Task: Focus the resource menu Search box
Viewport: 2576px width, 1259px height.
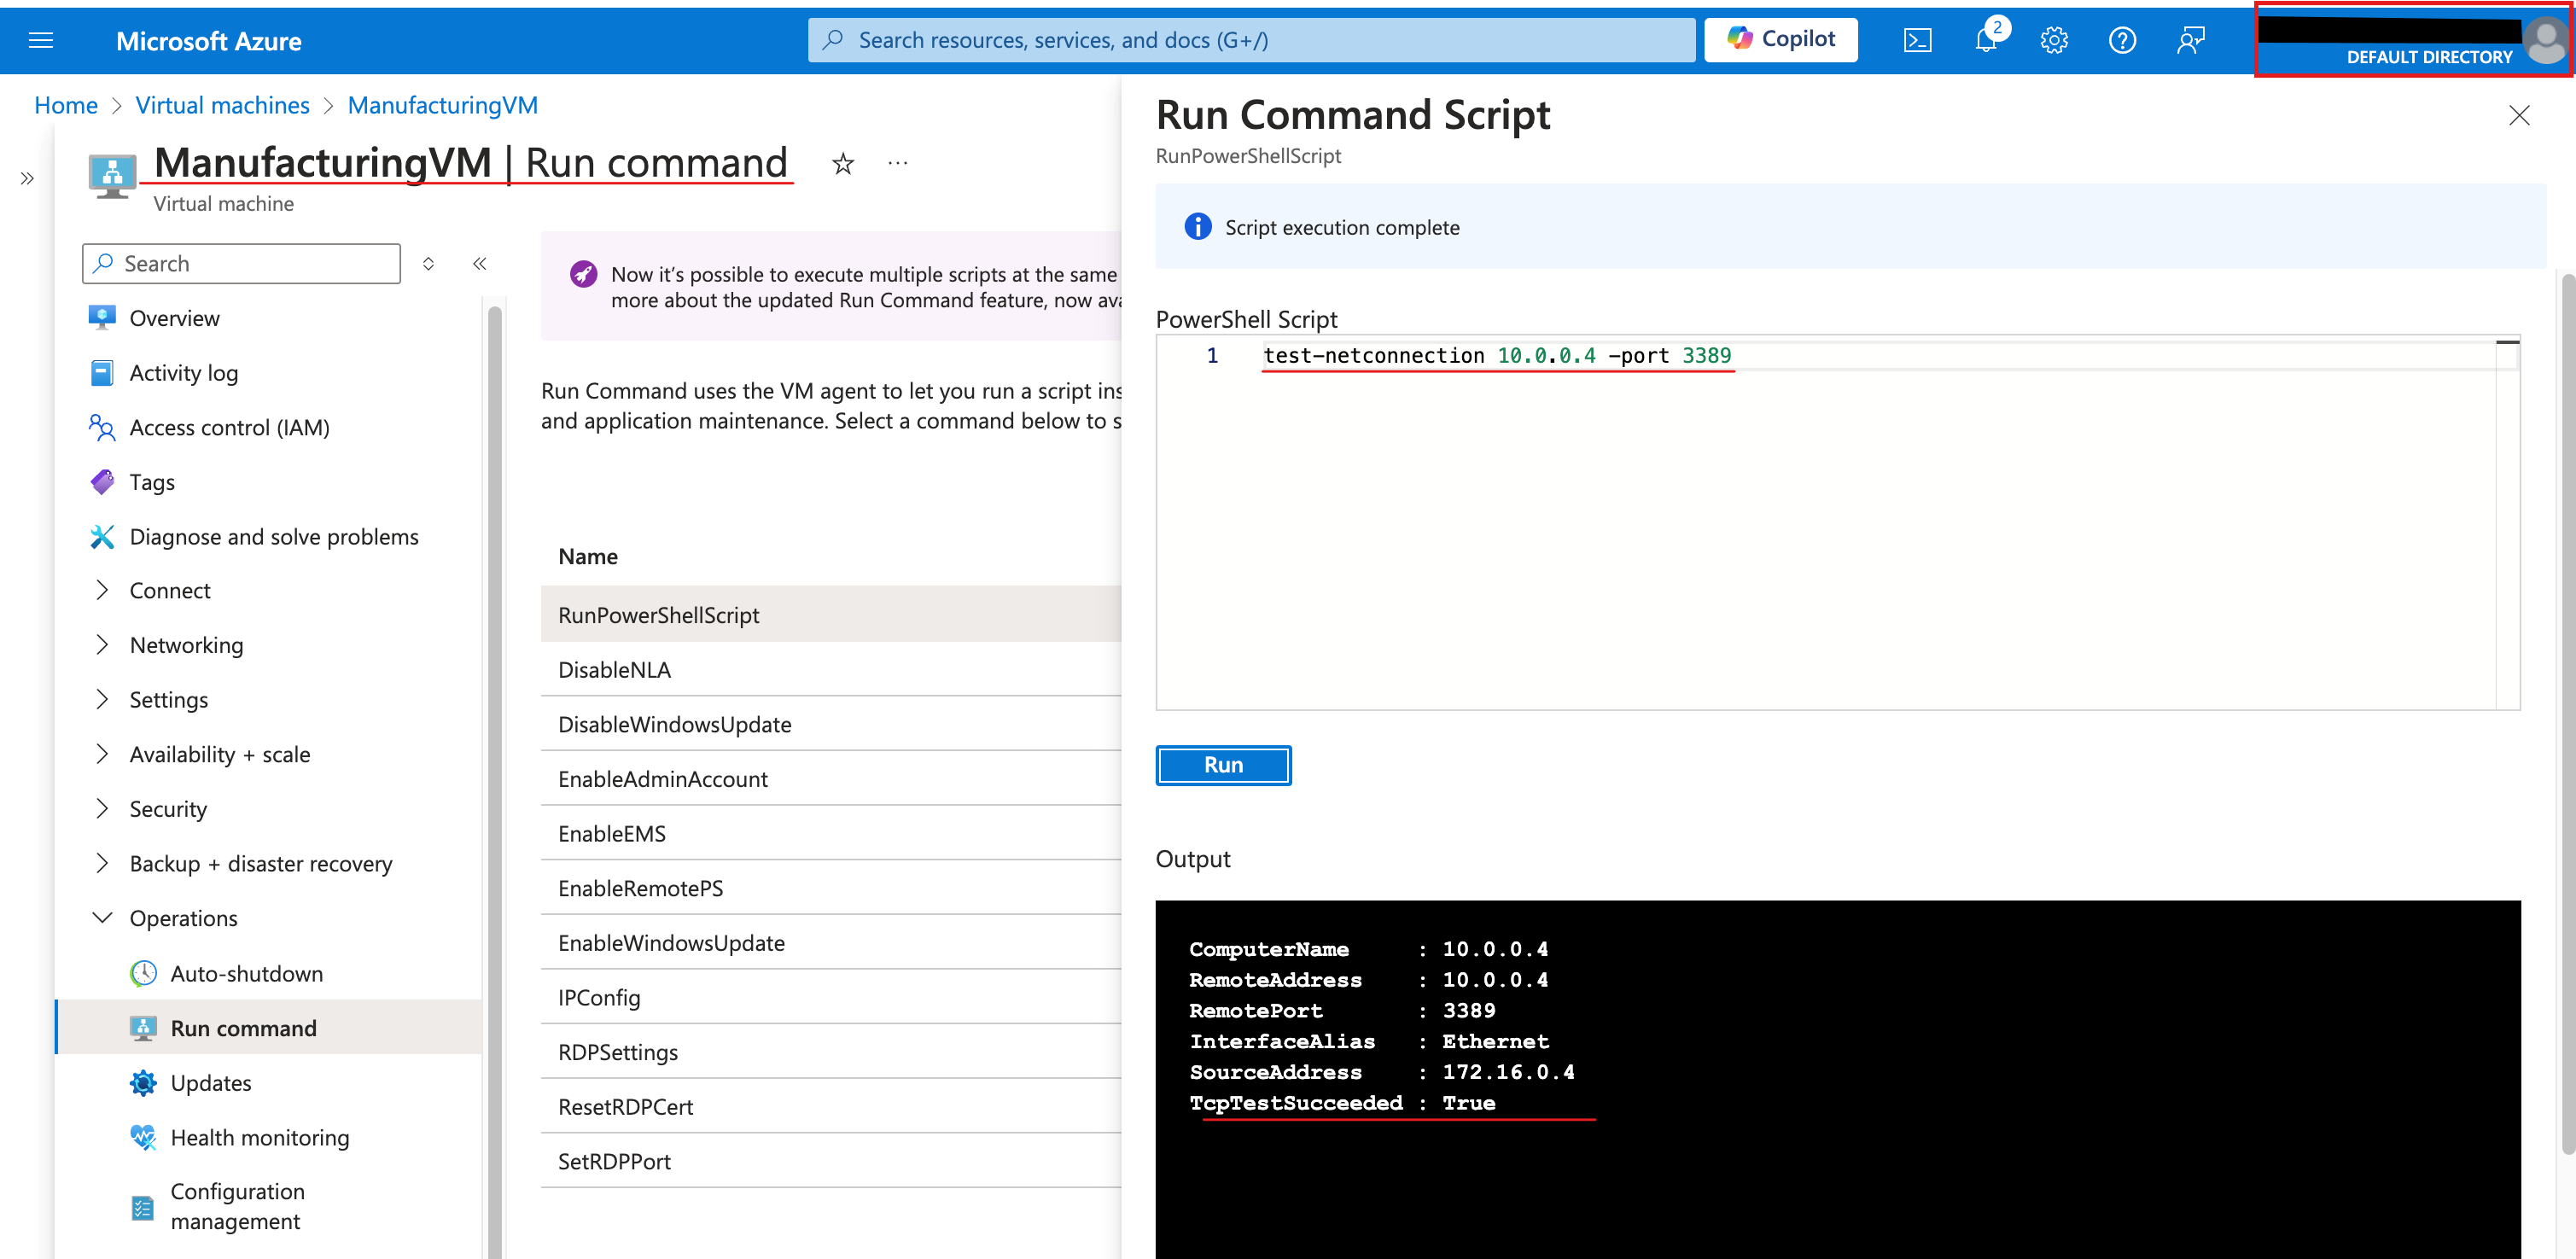Action: [241, 263]
